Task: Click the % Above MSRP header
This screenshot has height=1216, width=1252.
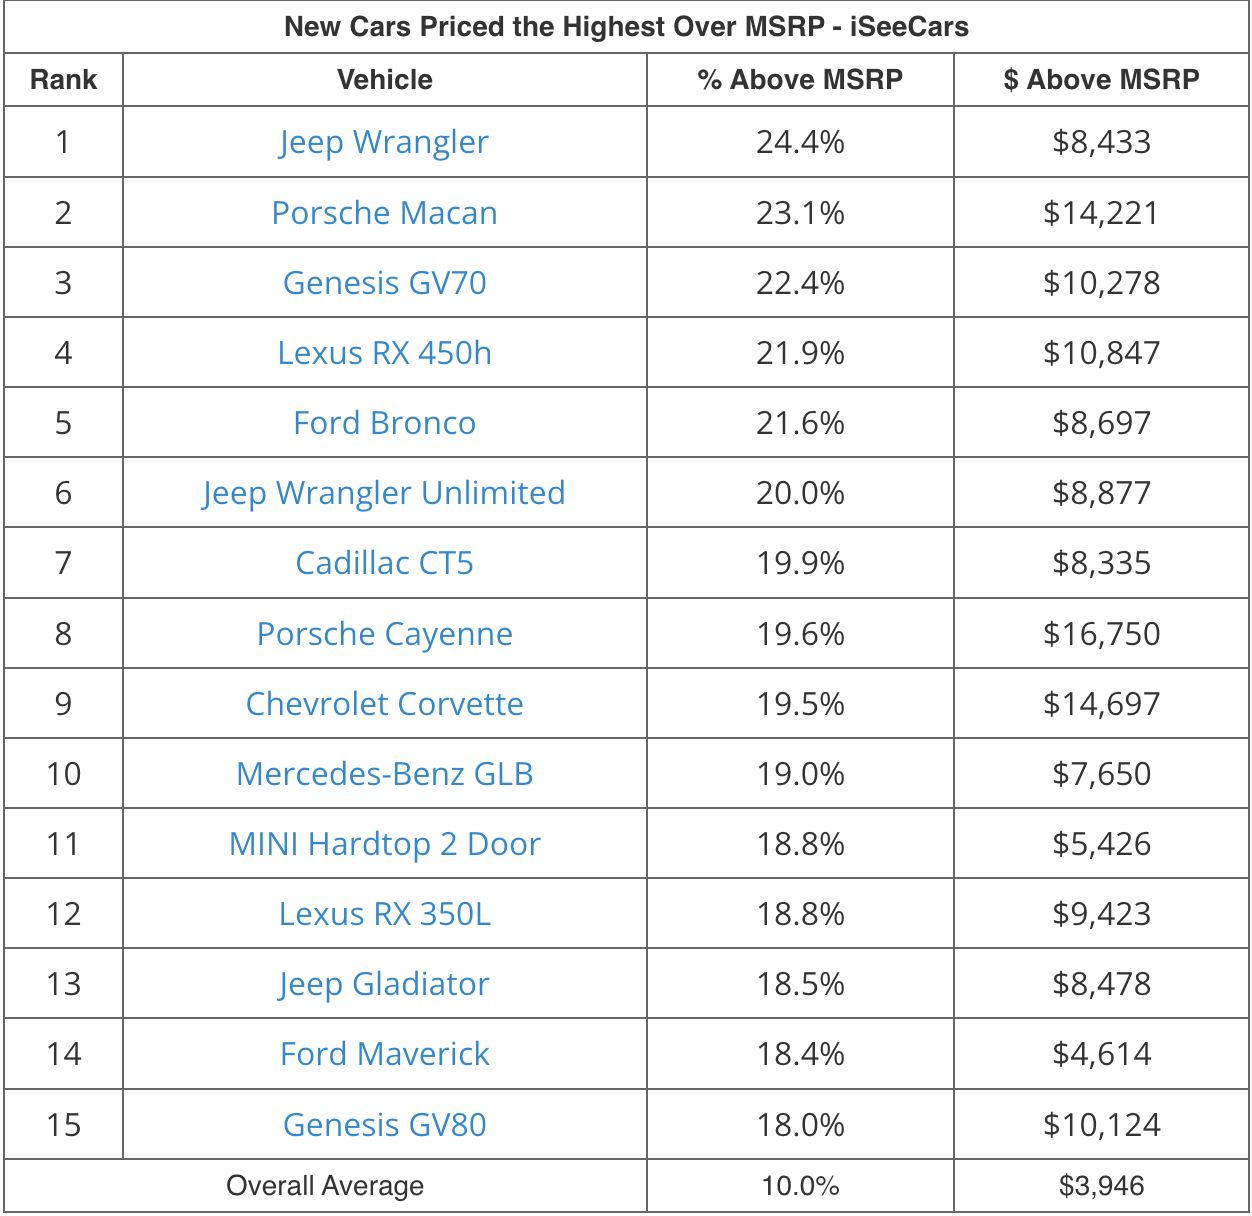Action: click(x=800, y=80)
